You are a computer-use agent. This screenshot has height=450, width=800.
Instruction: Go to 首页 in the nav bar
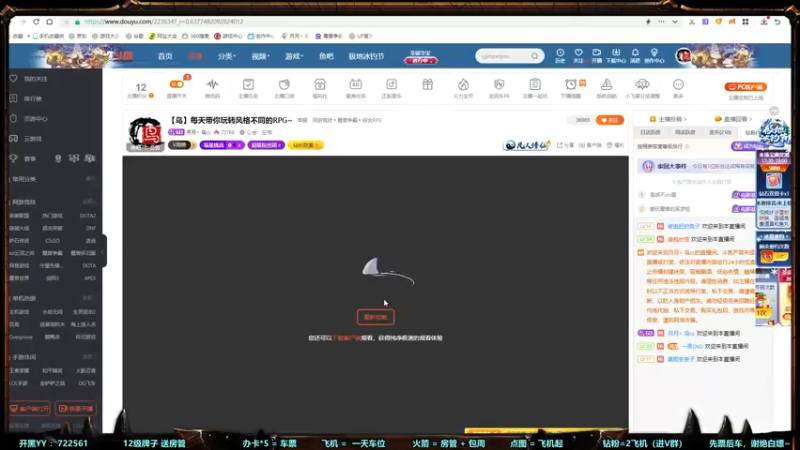(x=165, y=56)
